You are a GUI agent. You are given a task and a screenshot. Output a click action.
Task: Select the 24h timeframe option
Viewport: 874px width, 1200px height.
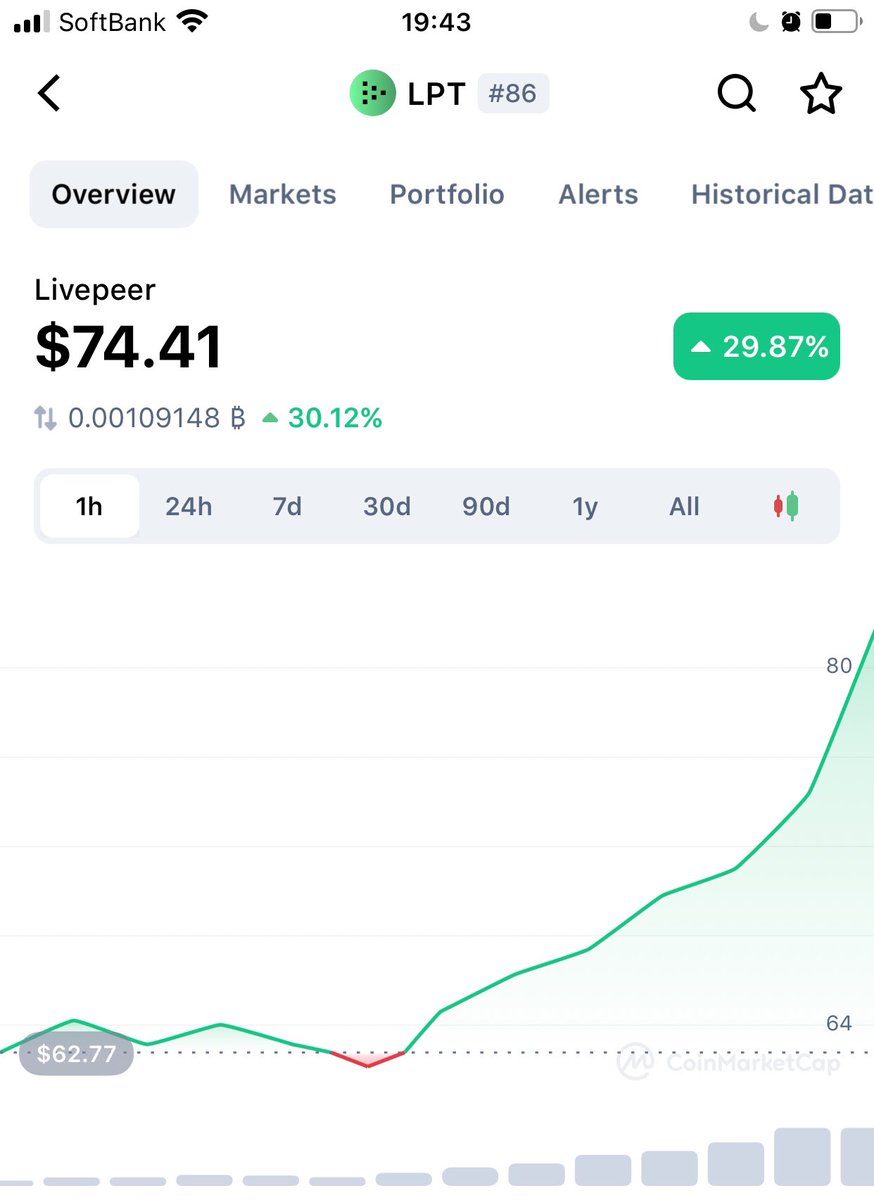coord(189,506)
